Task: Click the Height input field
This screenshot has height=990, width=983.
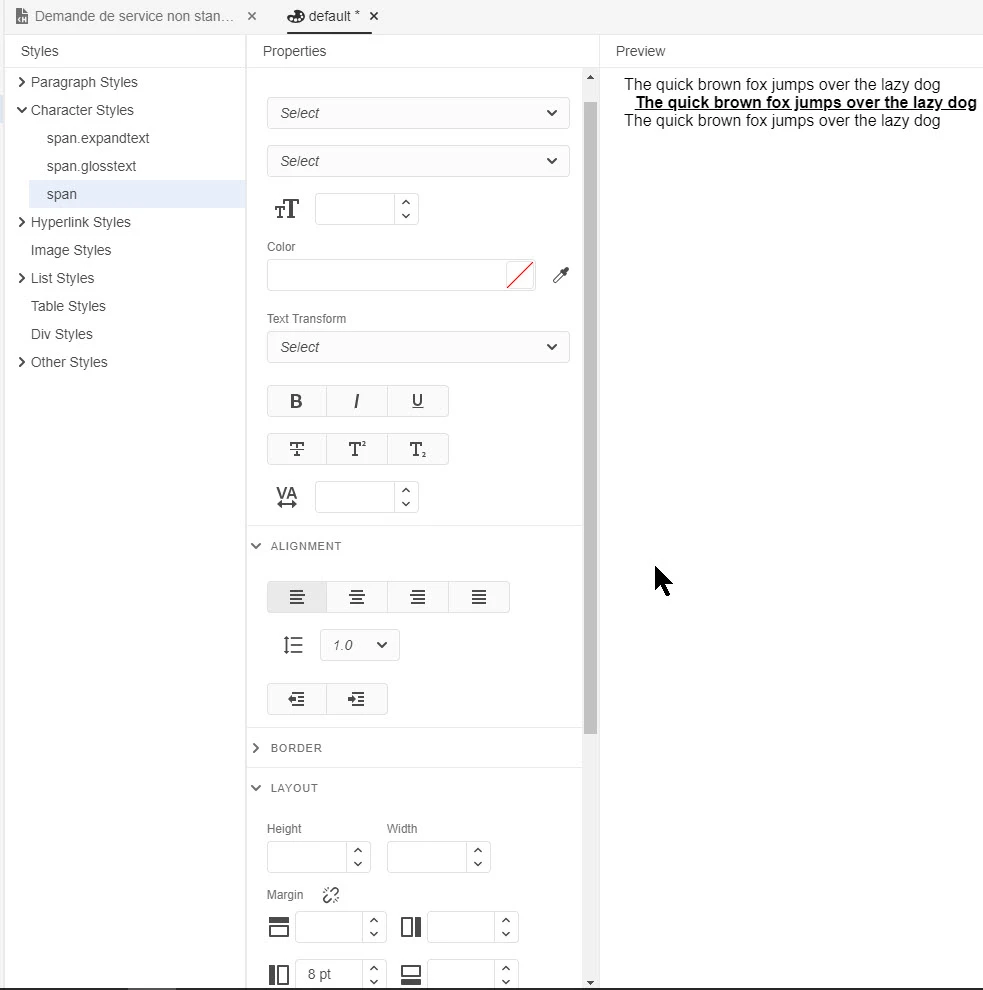Action: point(307,857)
